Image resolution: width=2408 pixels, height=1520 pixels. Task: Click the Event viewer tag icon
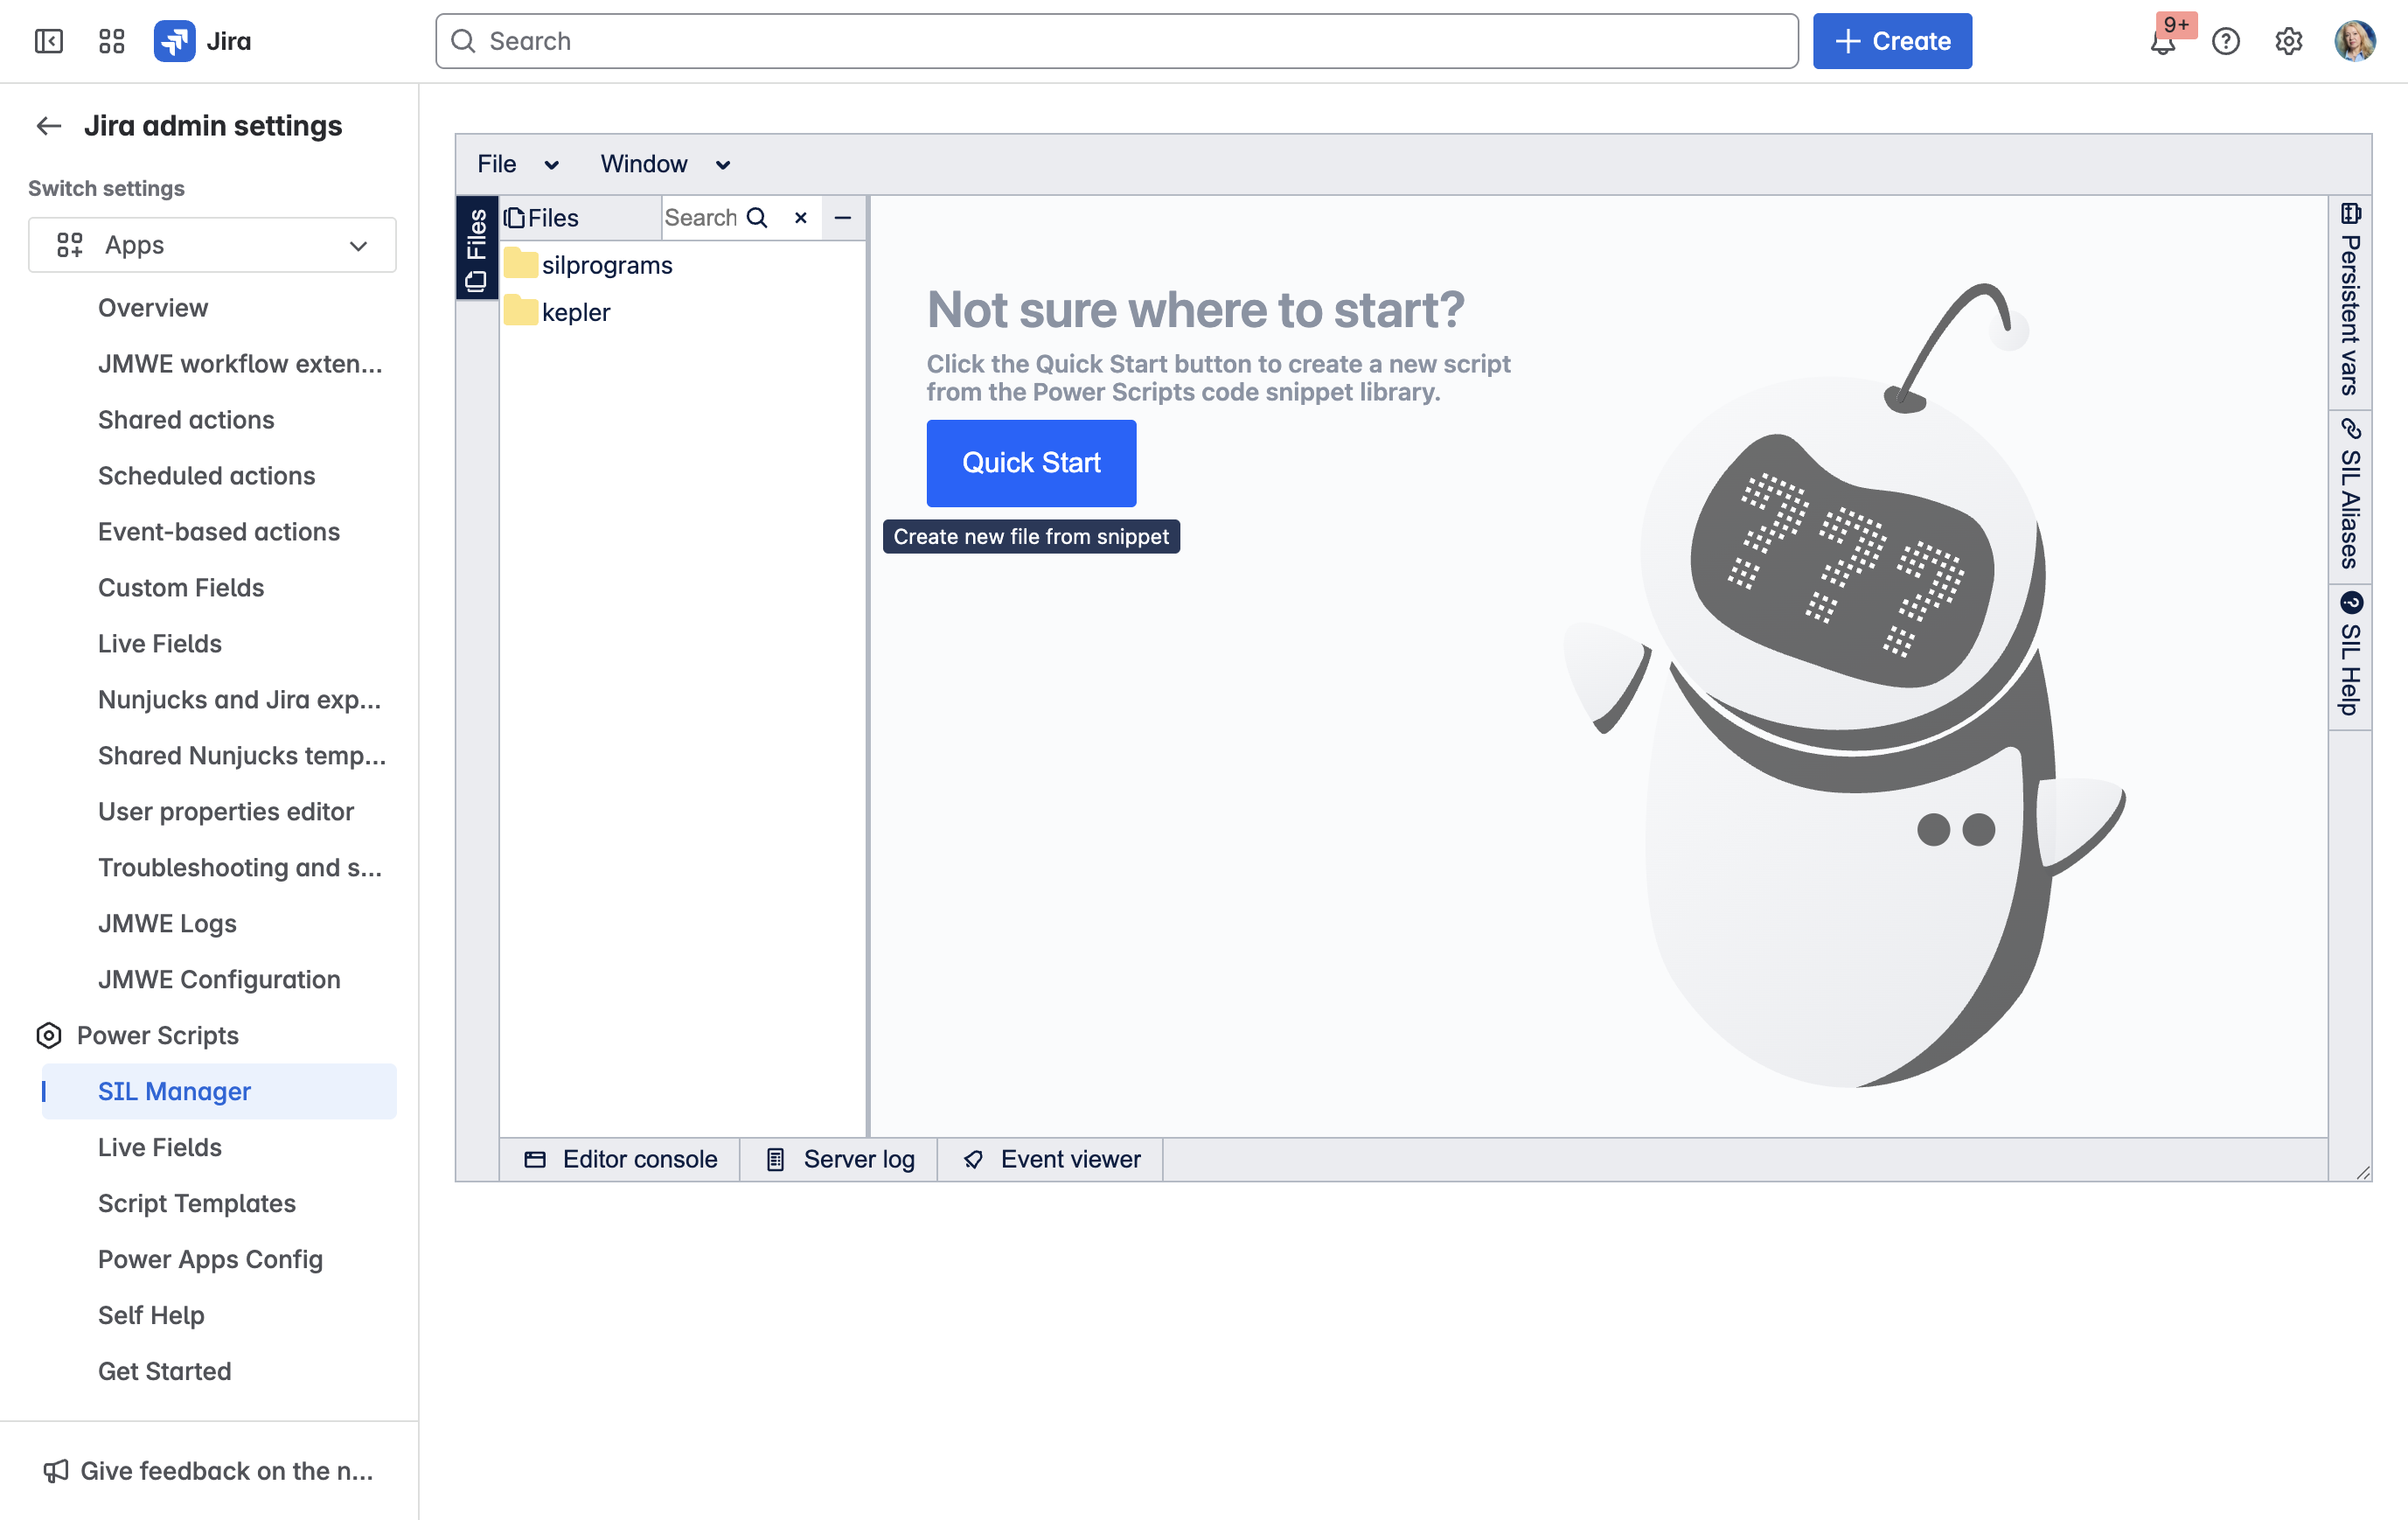973,1159
